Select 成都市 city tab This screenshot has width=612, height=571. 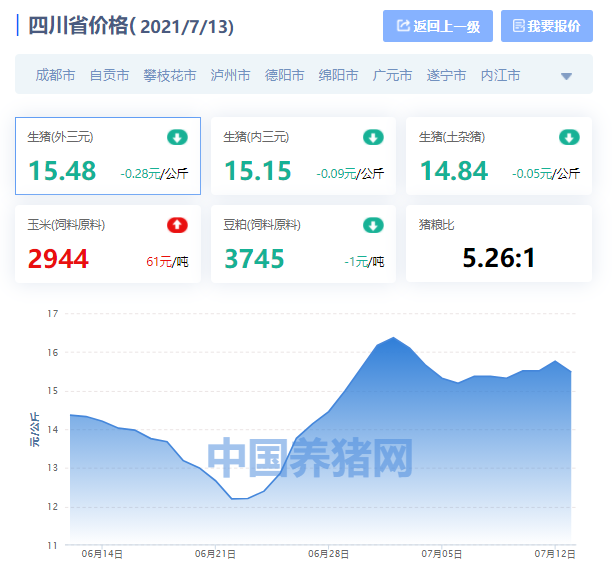(x=55, y=75)
